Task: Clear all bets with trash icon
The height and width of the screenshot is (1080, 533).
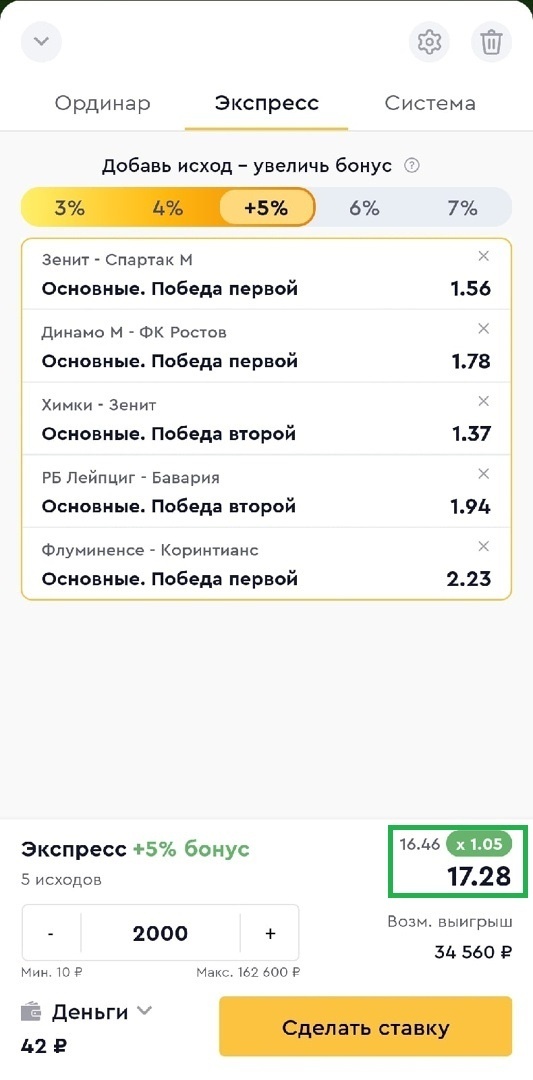Action: (x=491, y=42)
